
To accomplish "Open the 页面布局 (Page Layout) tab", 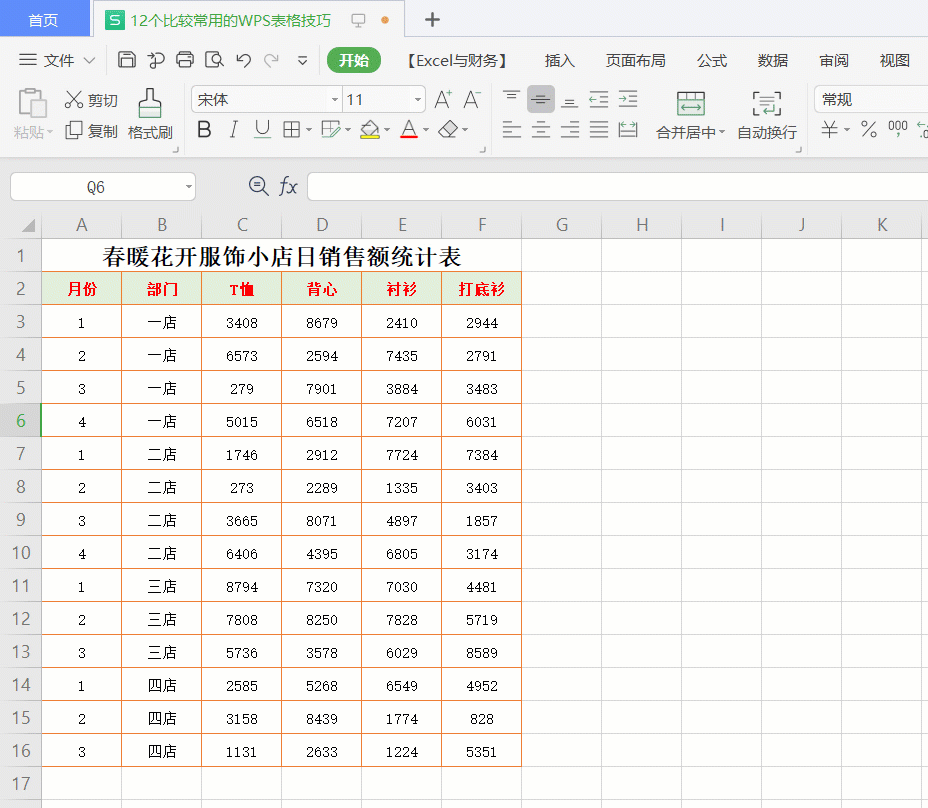I will point(635,61).
